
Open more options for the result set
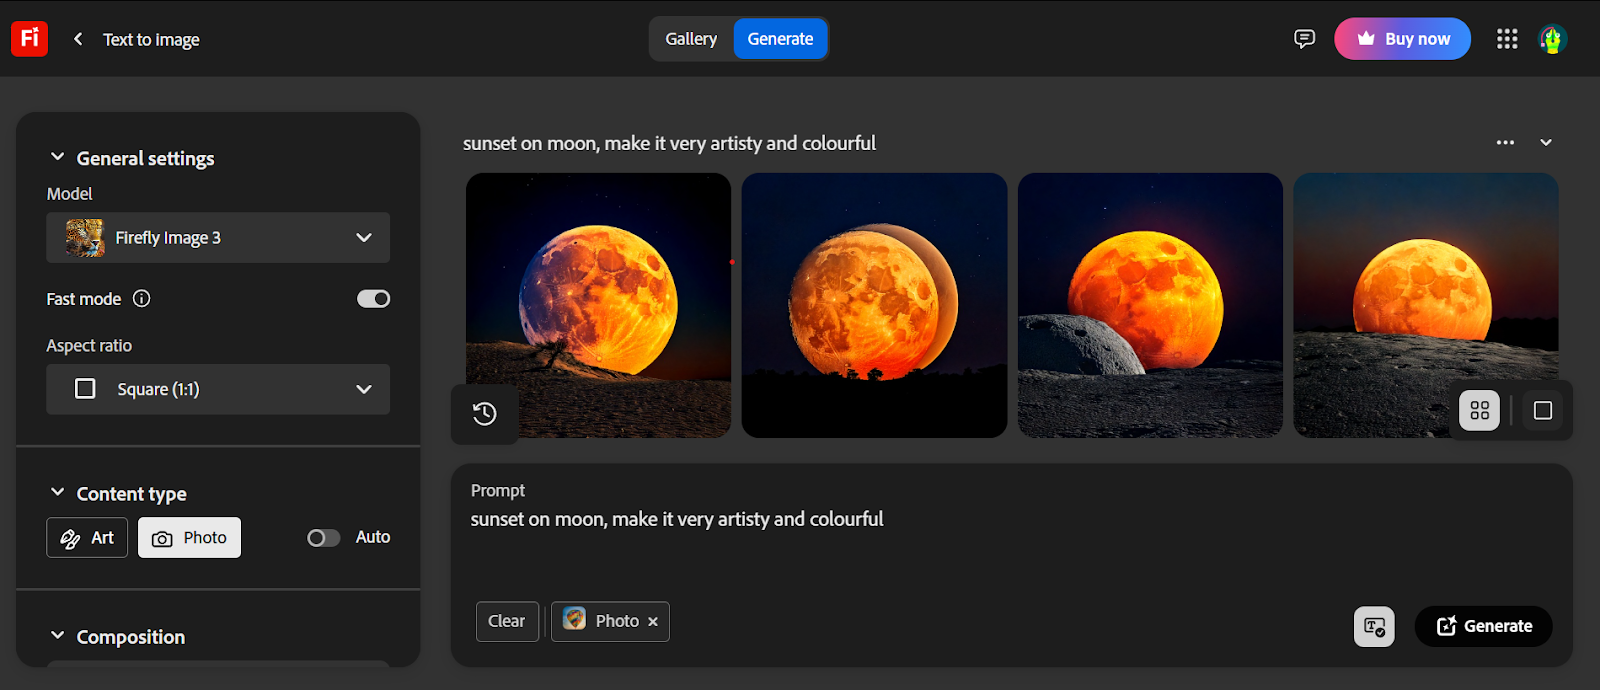point(1505,143)
